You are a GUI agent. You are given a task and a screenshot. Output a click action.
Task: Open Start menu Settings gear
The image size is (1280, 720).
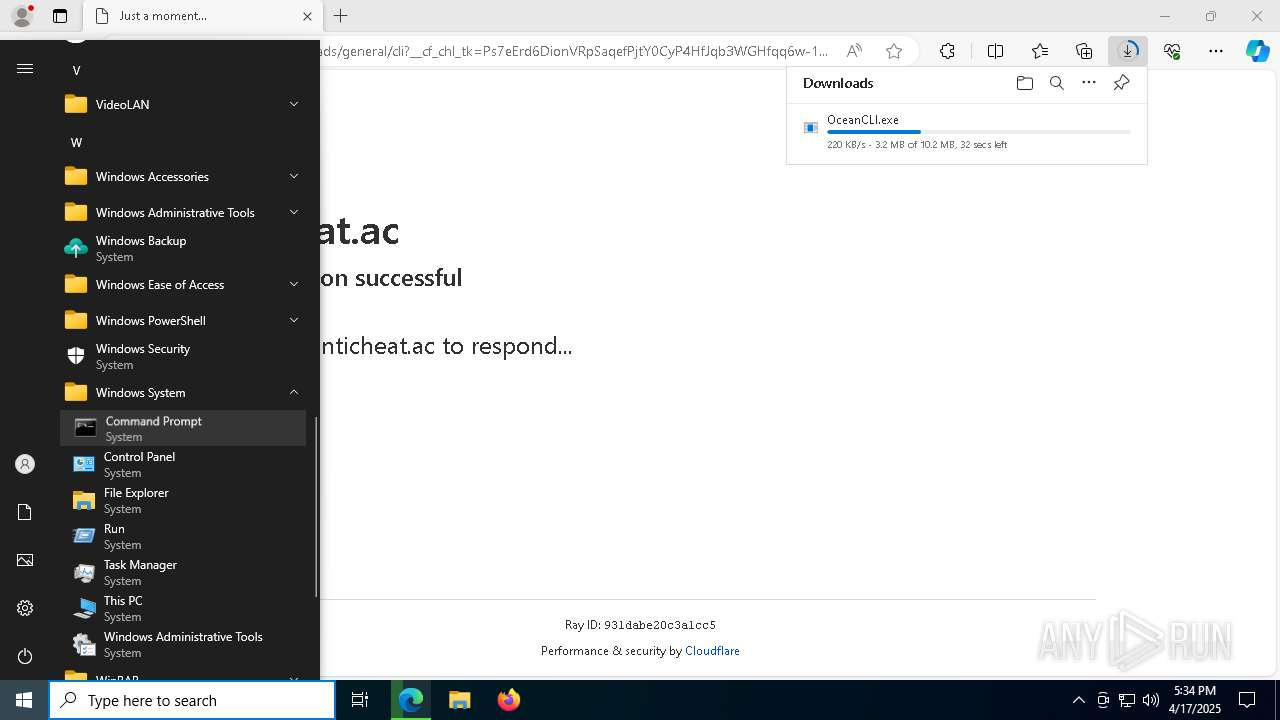(25, 608)
